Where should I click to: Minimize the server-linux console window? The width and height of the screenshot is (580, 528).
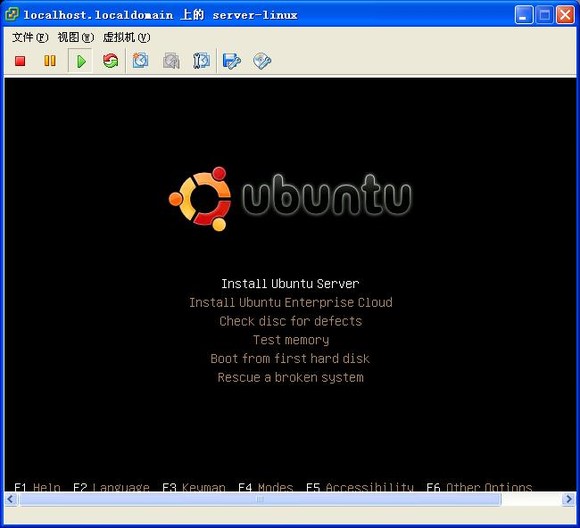(523, 15)
